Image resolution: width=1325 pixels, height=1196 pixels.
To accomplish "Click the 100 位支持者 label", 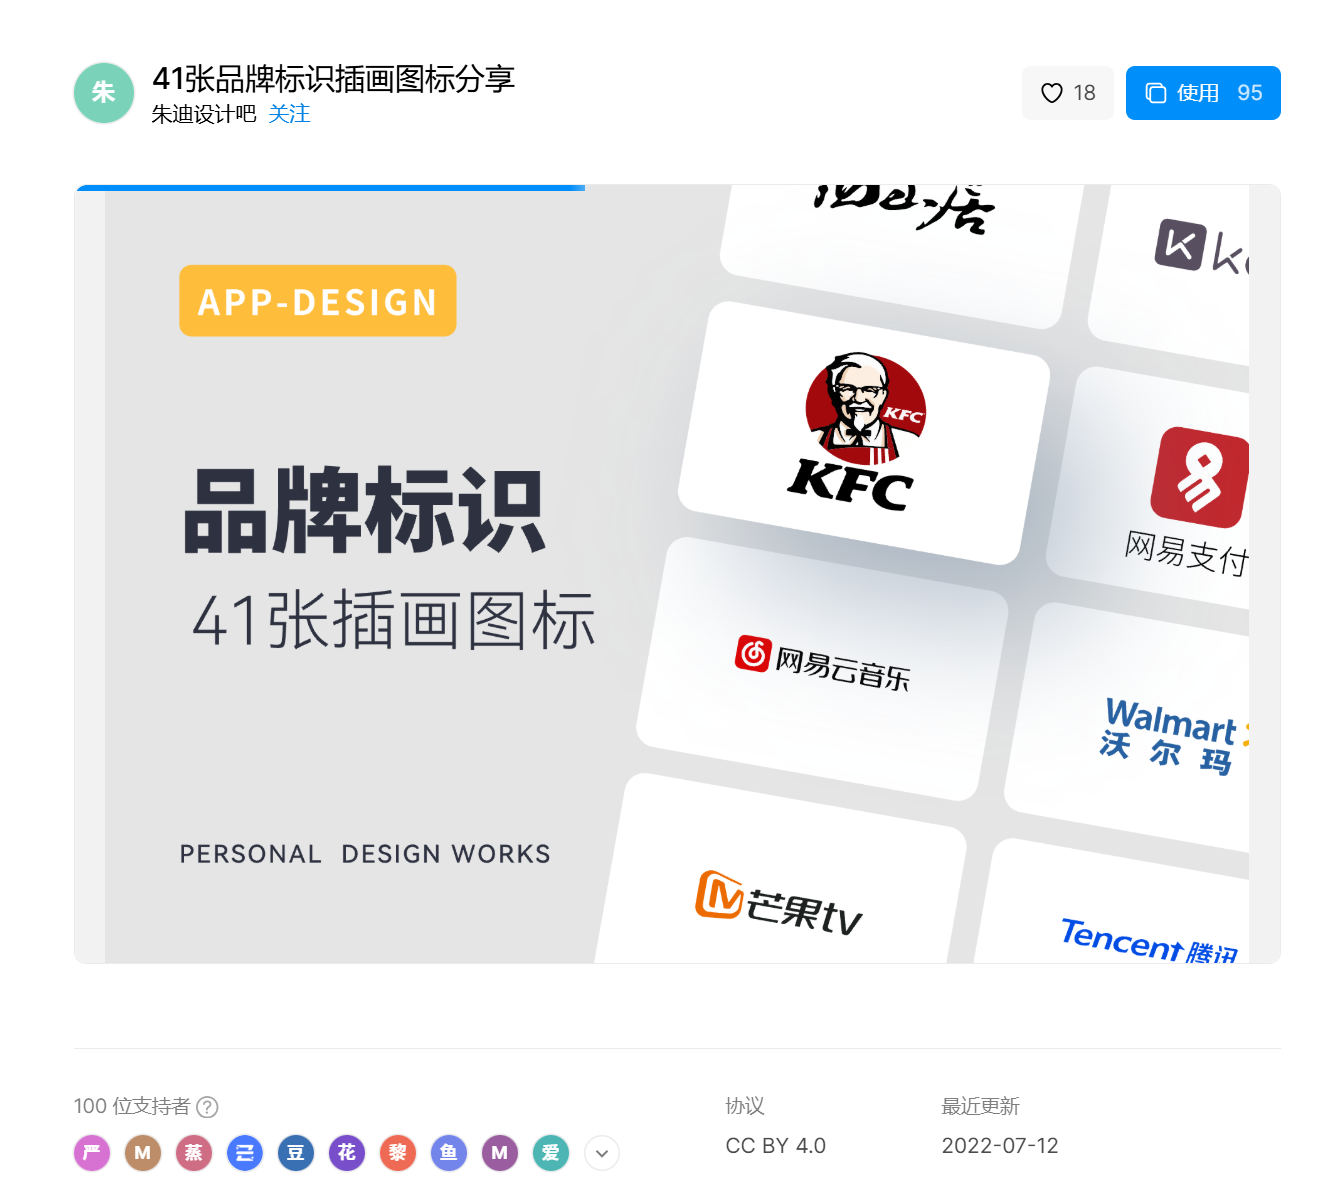I will [132, 1106].
